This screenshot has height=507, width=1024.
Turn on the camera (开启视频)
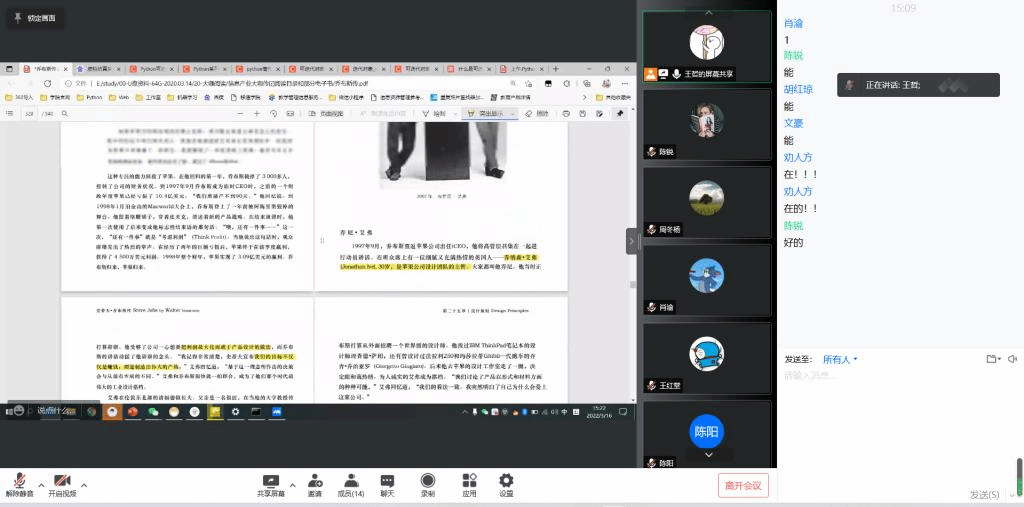pyautogui.click(x=61, y=485)
